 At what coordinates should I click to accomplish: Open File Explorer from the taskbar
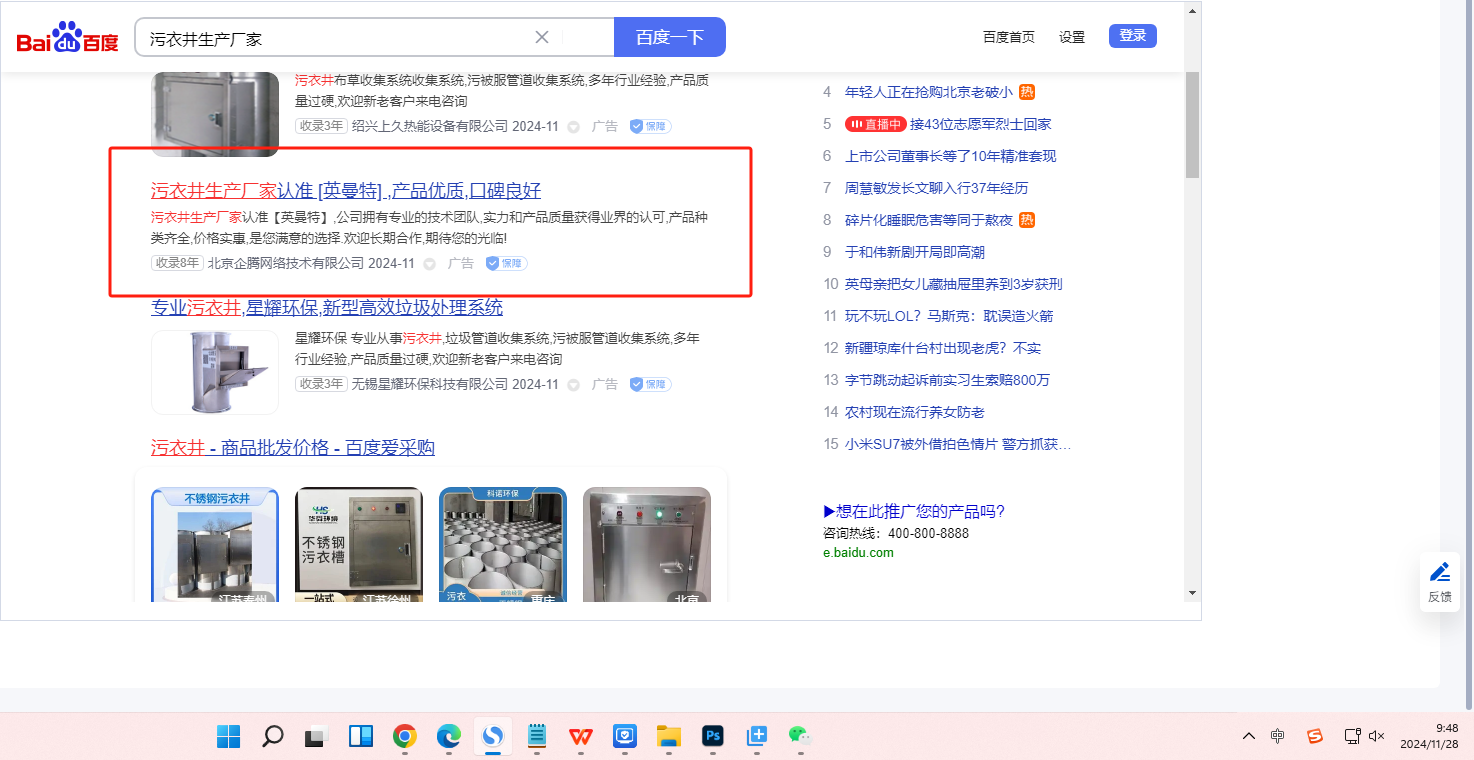click(669, 737)
